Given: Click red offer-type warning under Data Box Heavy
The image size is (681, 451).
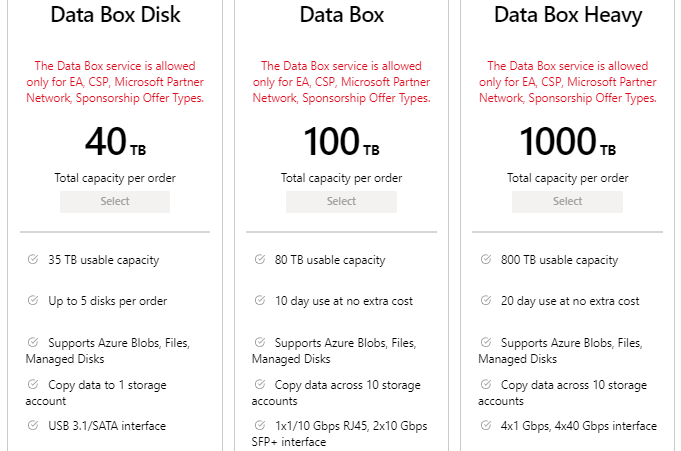Looking at the screenshot, I should coord(568,82).
